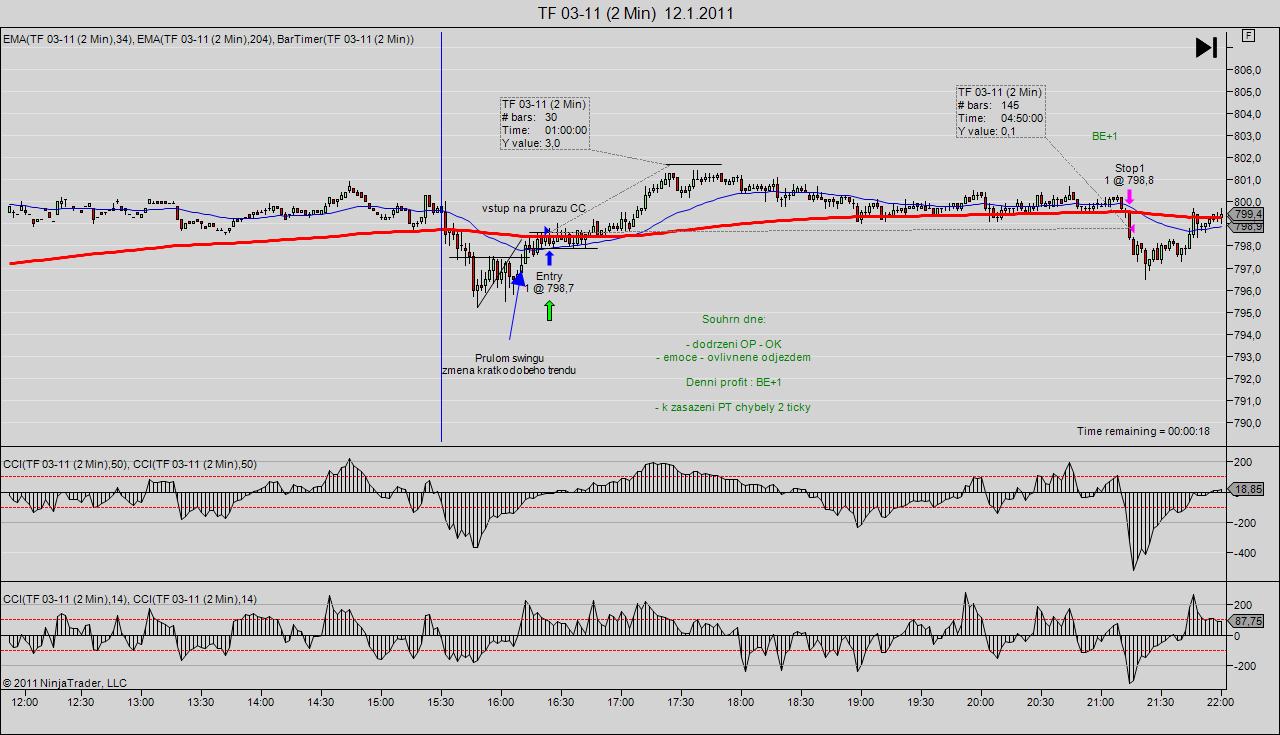Viewport: 1280px width, 735px height.
Task: Click the 790,0 price axis label
Action: click(1248, 423)
